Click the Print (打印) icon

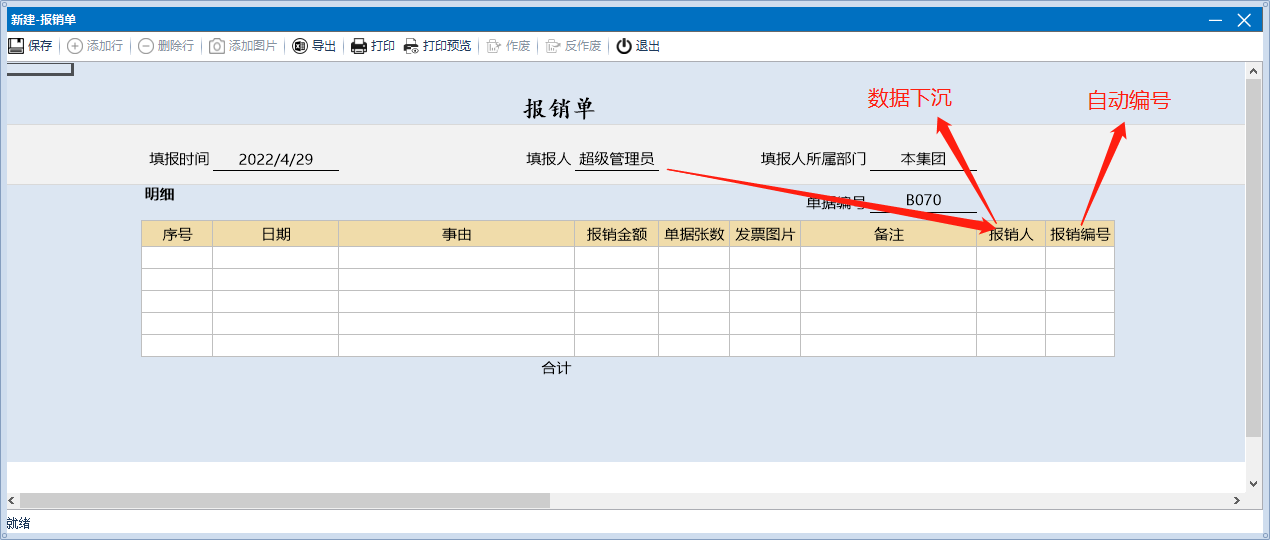tap(359, 46)
